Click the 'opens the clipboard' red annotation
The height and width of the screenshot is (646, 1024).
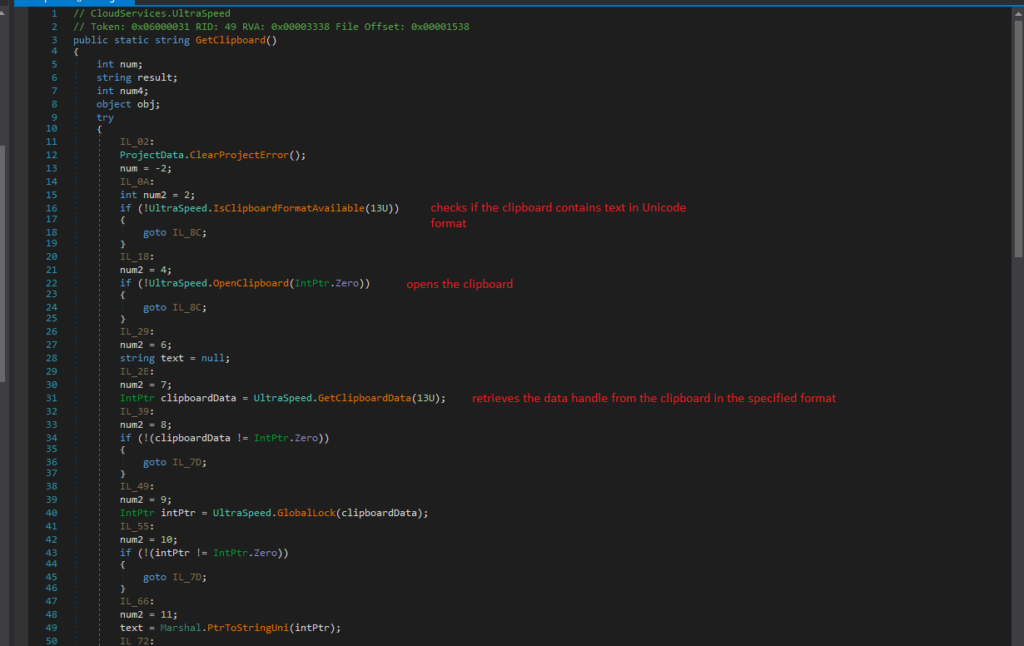click(459, 284)
